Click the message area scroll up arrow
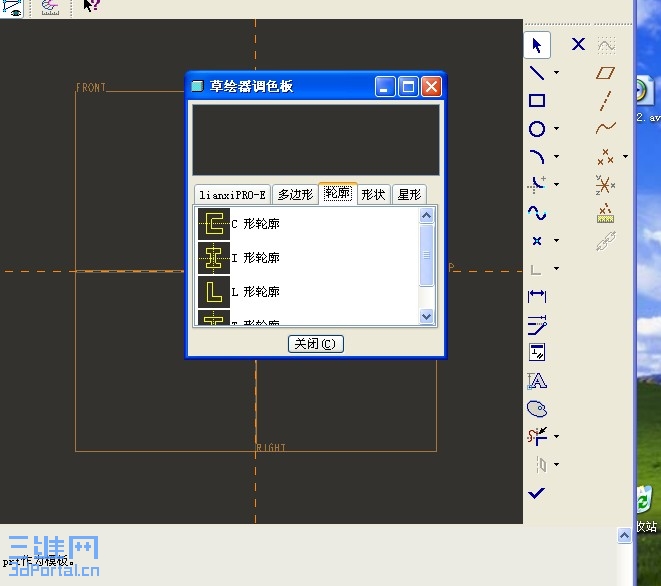The height and width of the screenshot is (586, 661). [x=624, y=535]
